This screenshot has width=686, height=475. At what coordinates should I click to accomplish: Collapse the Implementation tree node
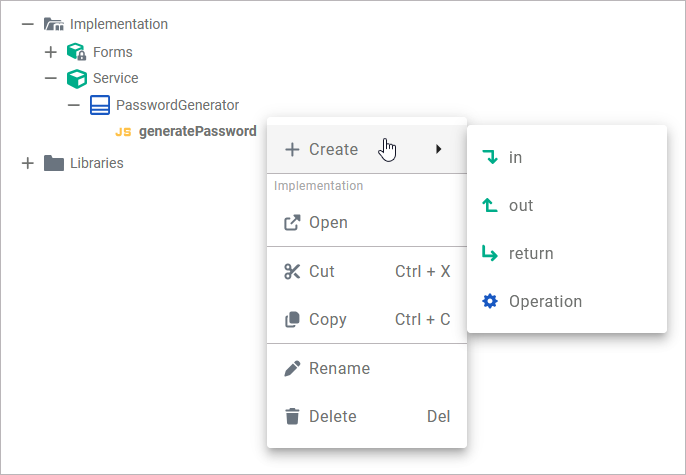point(27,24)
